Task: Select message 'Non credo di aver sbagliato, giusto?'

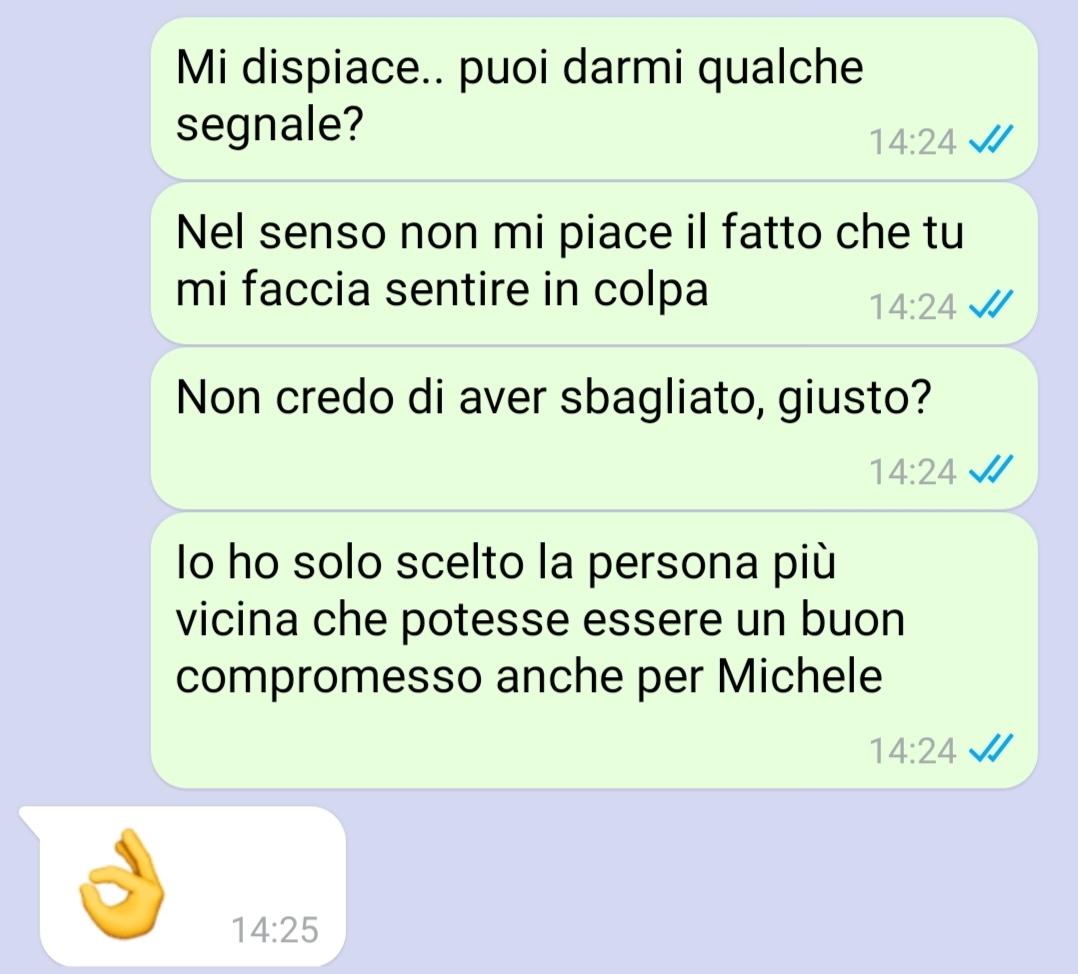Action: click(594, 428)
